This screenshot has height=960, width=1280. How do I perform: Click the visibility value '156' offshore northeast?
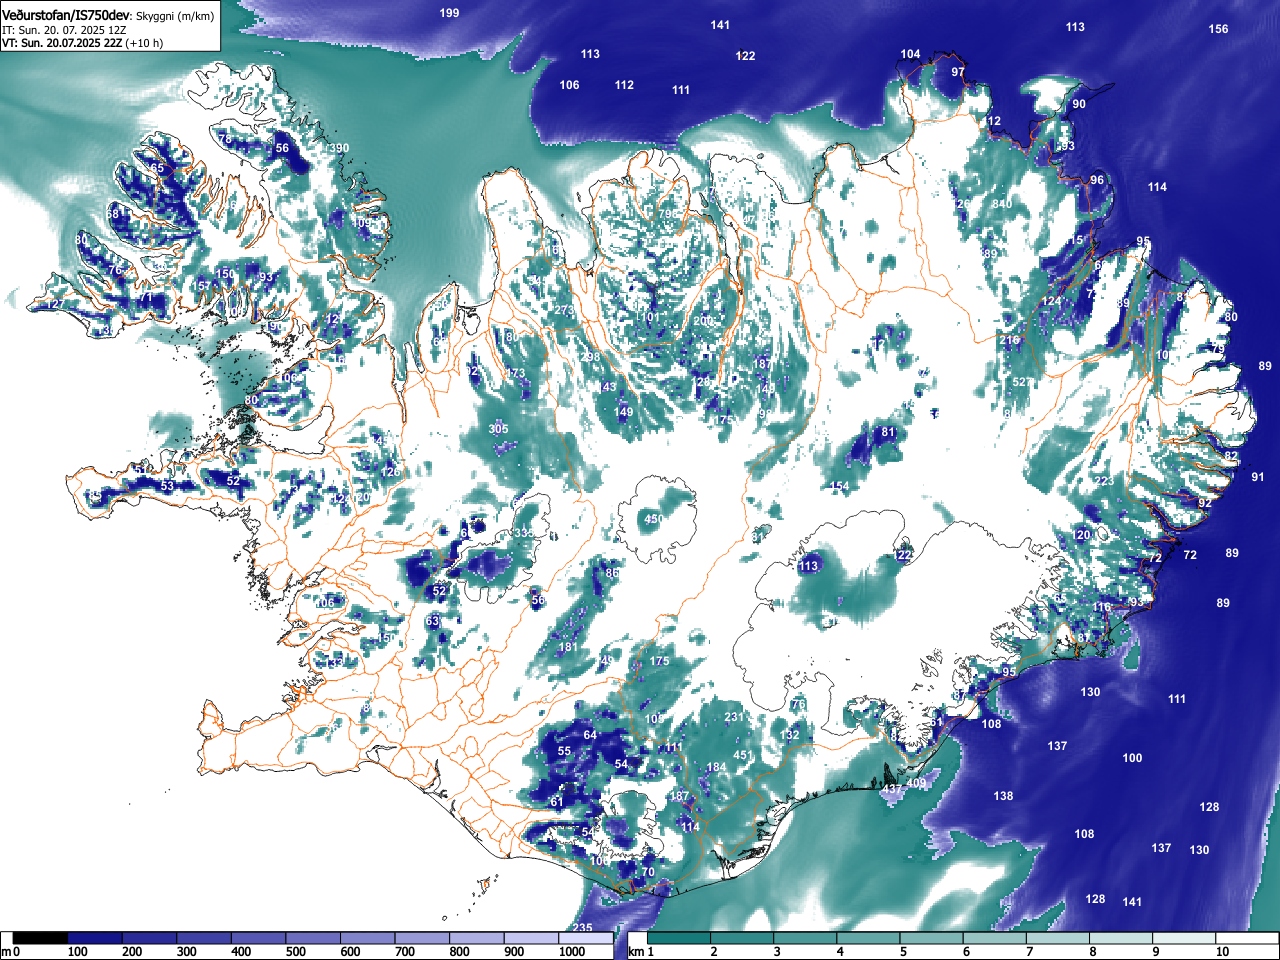pyautogui.click(x=1218, y=29)
